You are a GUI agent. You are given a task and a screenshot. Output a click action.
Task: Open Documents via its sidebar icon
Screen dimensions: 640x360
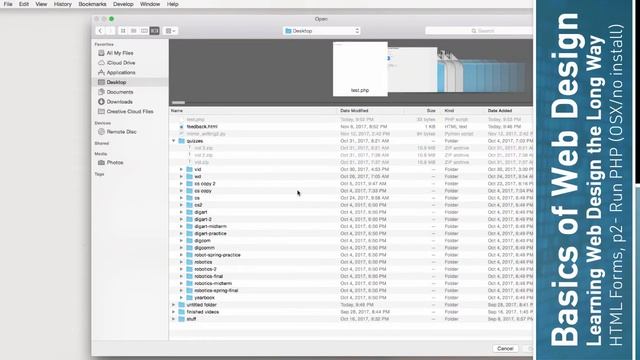(101, 92)
